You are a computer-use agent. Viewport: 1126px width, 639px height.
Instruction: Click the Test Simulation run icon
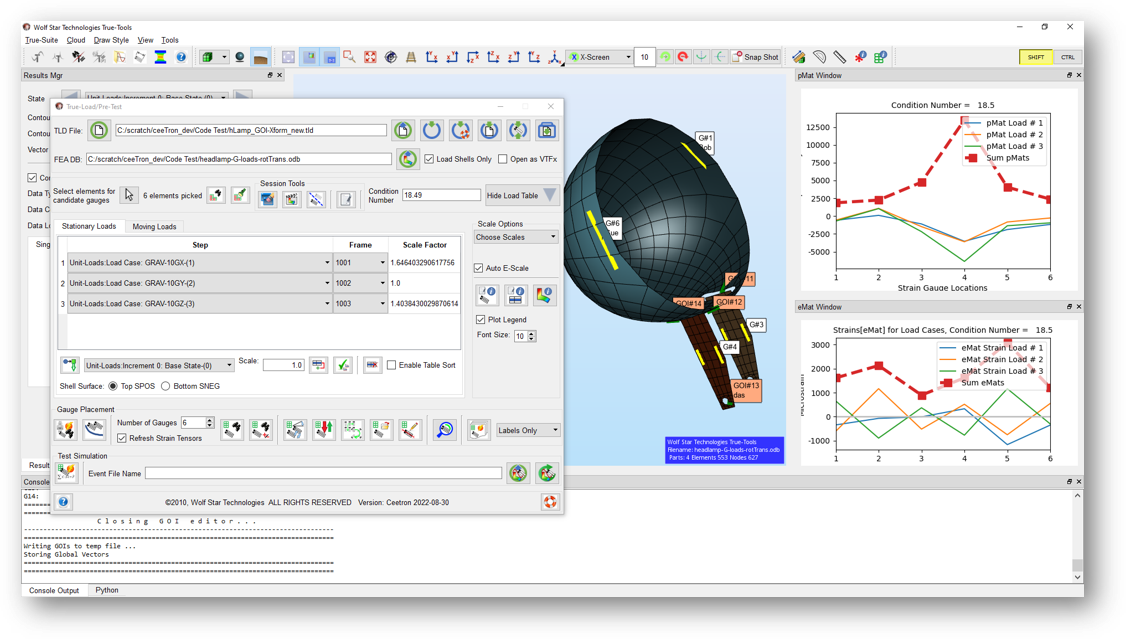[67, 472]
